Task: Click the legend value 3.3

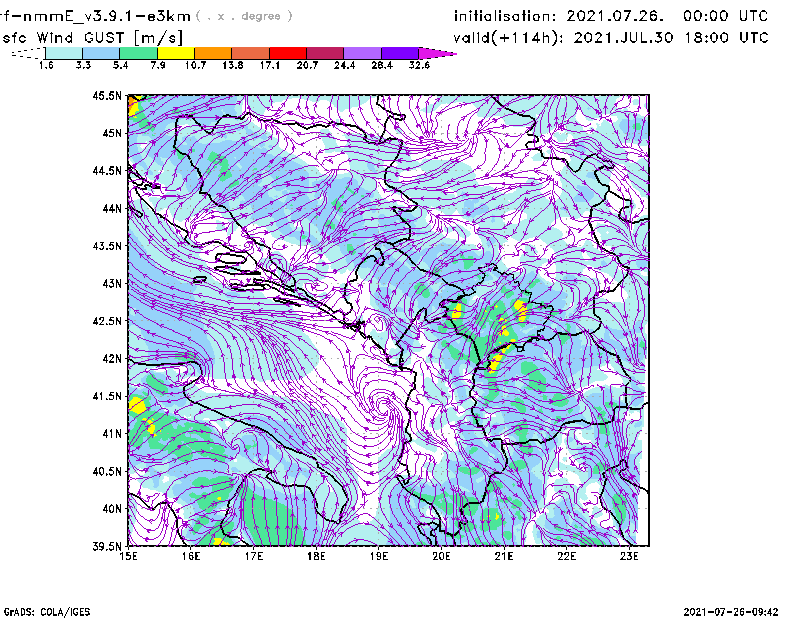Action: 83,65
